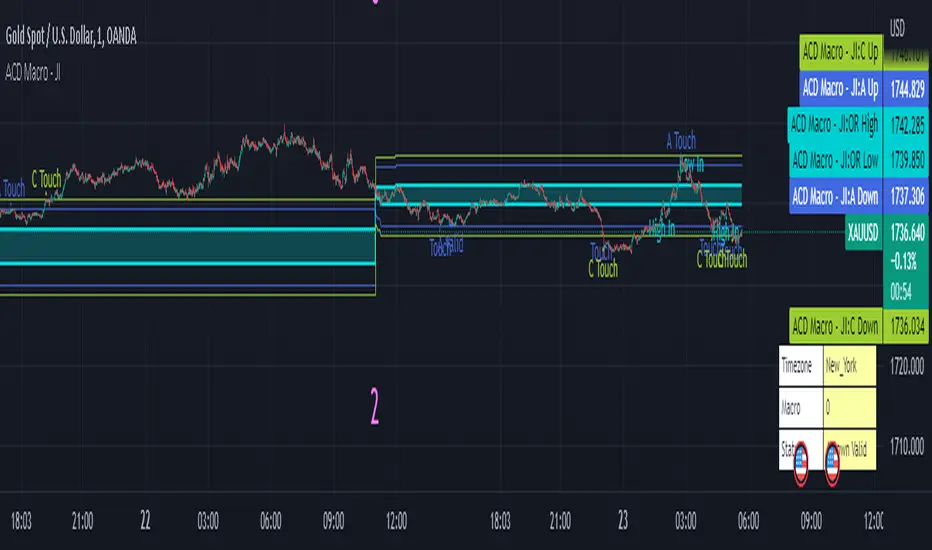Click the 1710.000 price scale label

click(907, 446)
